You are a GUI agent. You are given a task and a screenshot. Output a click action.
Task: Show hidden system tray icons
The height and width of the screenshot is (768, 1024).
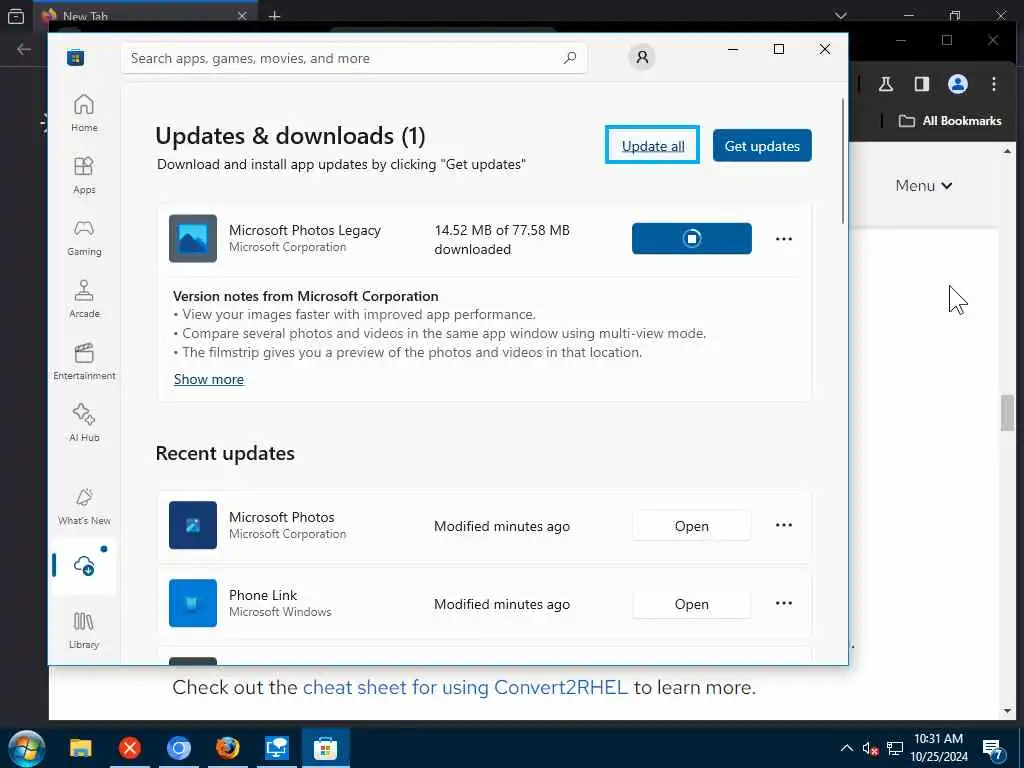tap(846, 748)
